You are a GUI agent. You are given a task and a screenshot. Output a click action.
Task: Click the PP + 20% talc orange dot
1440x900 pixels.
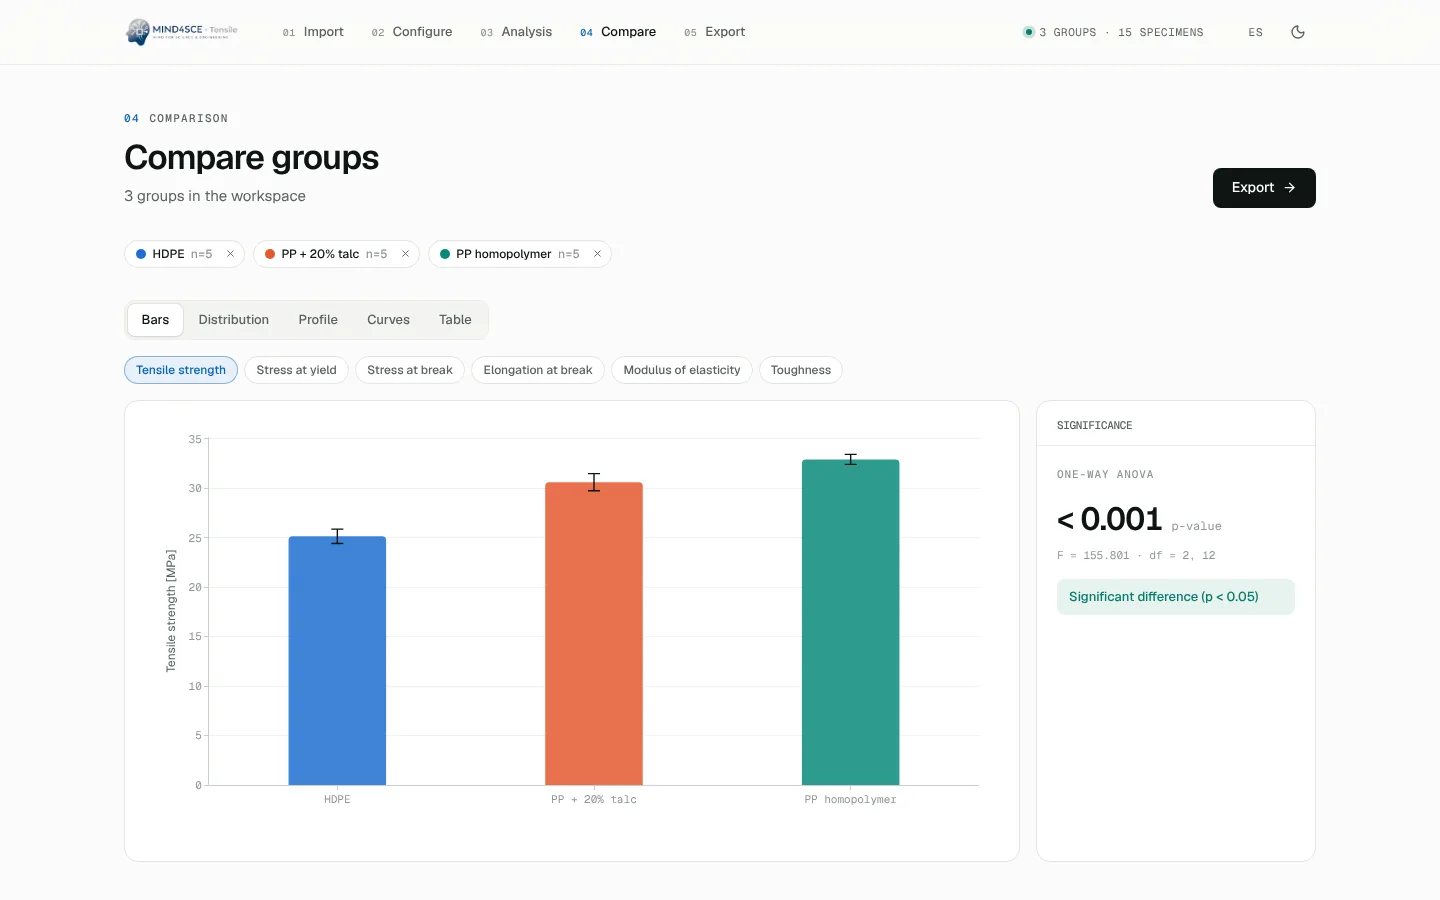pos(270,254)
